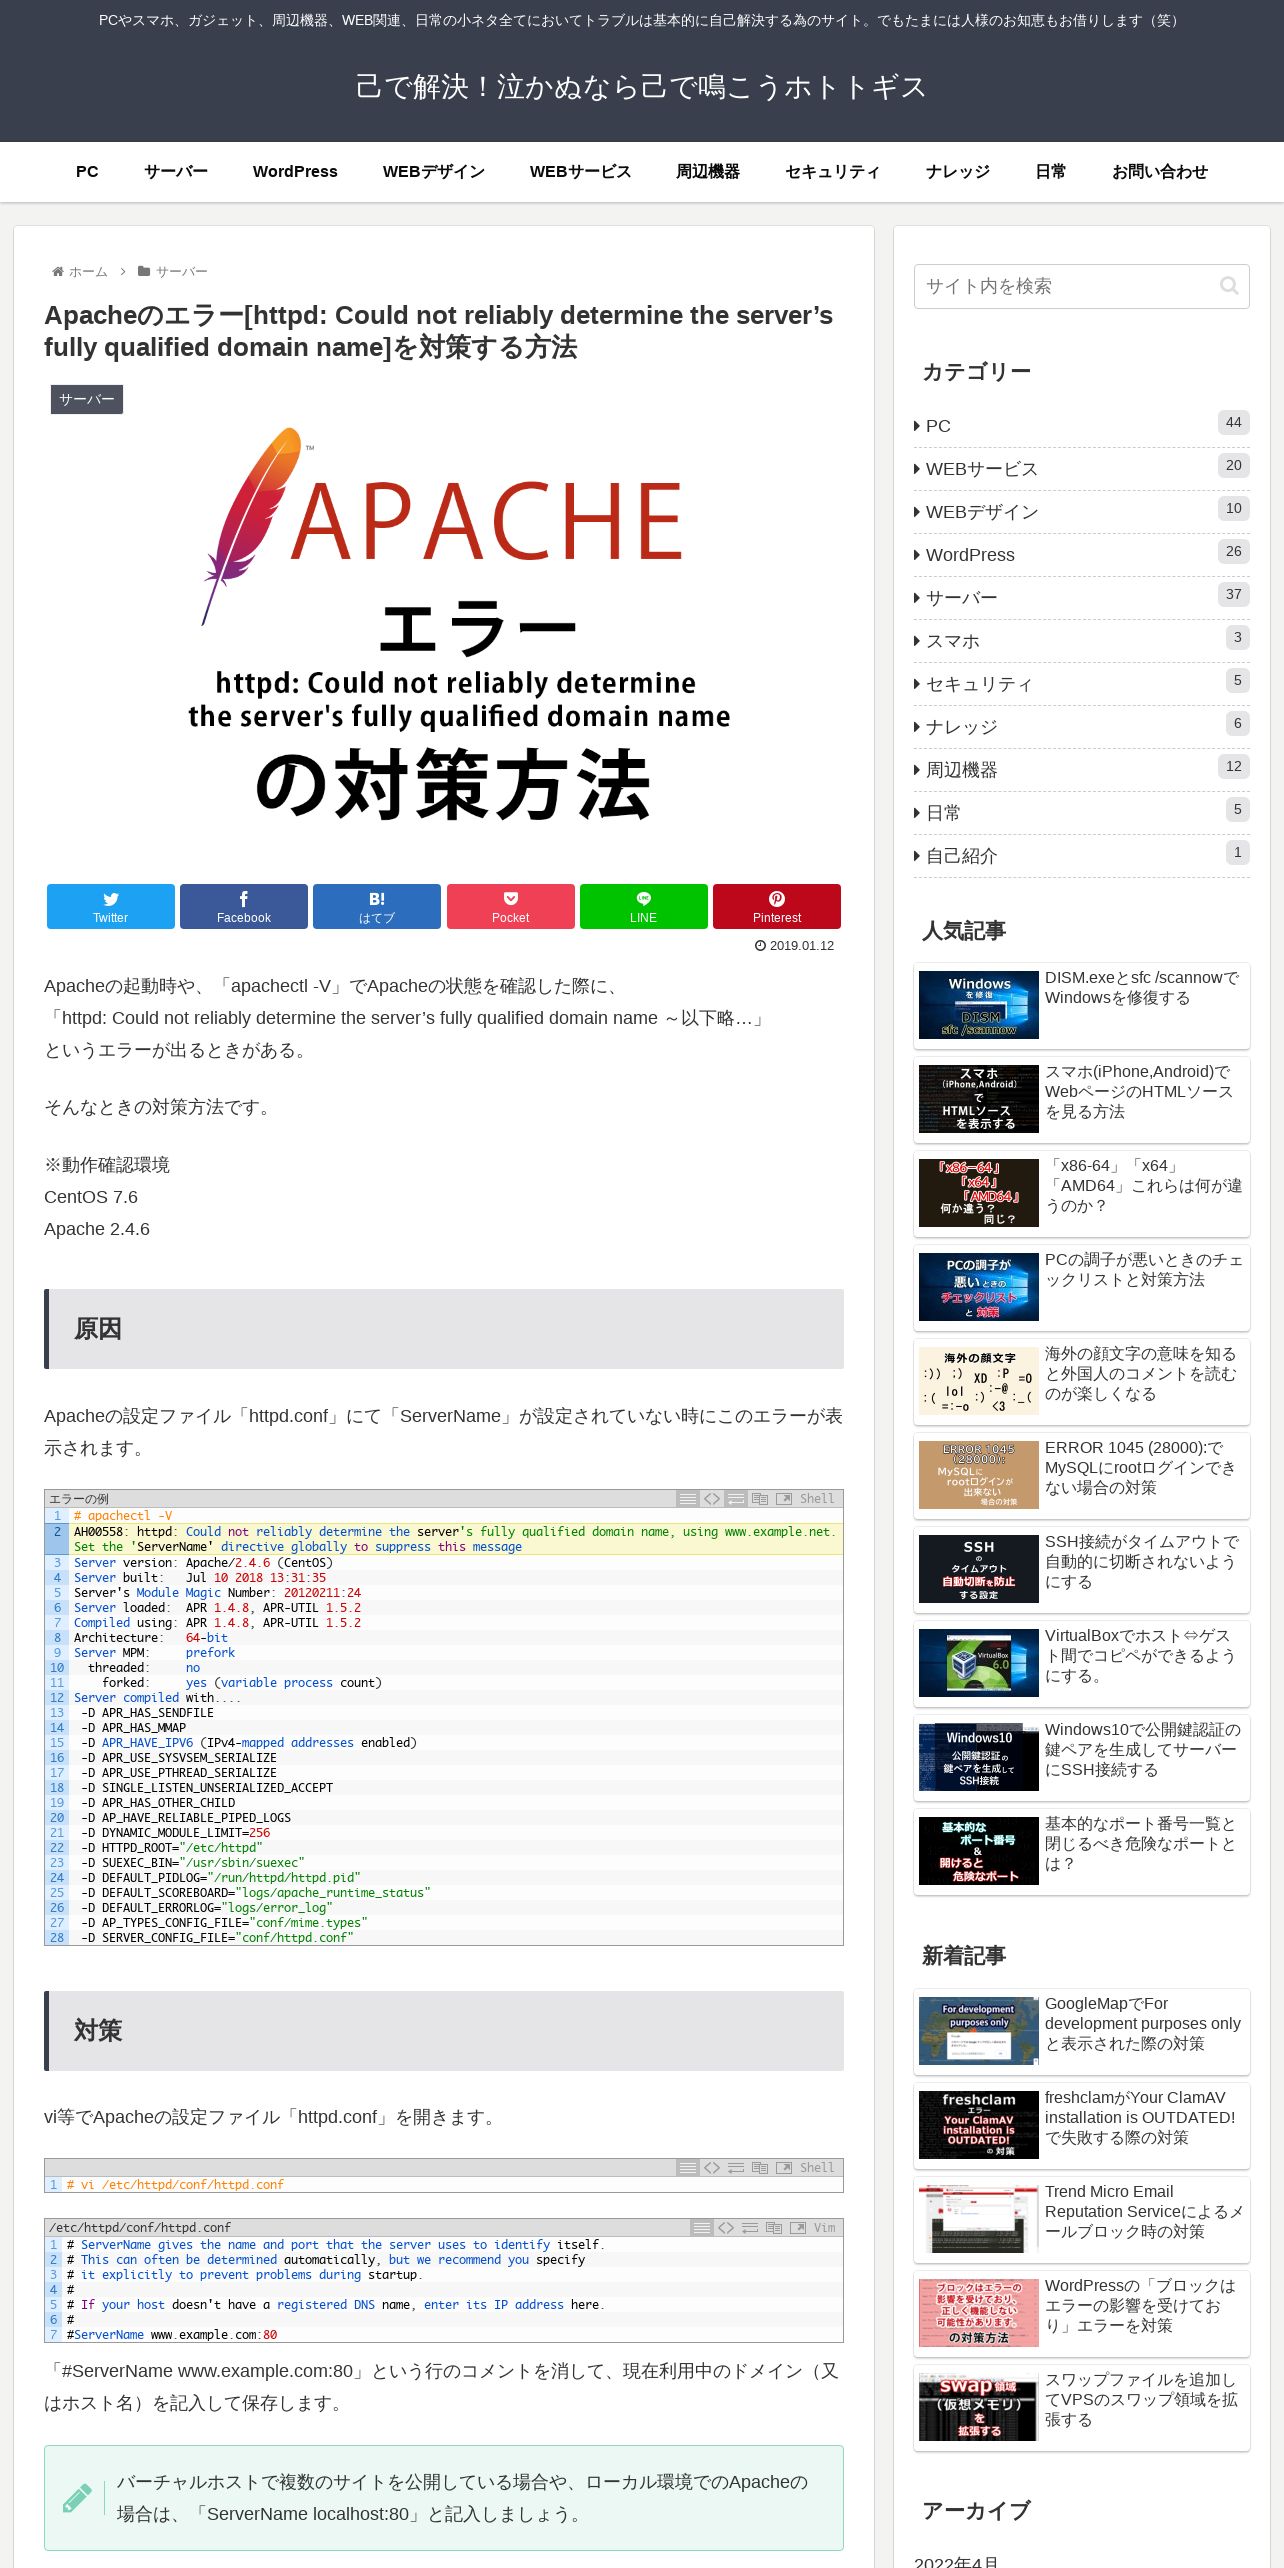Open the PC navigation menu
Image resolution: width=1284 pixels, height=2568 pixels.
87,172
